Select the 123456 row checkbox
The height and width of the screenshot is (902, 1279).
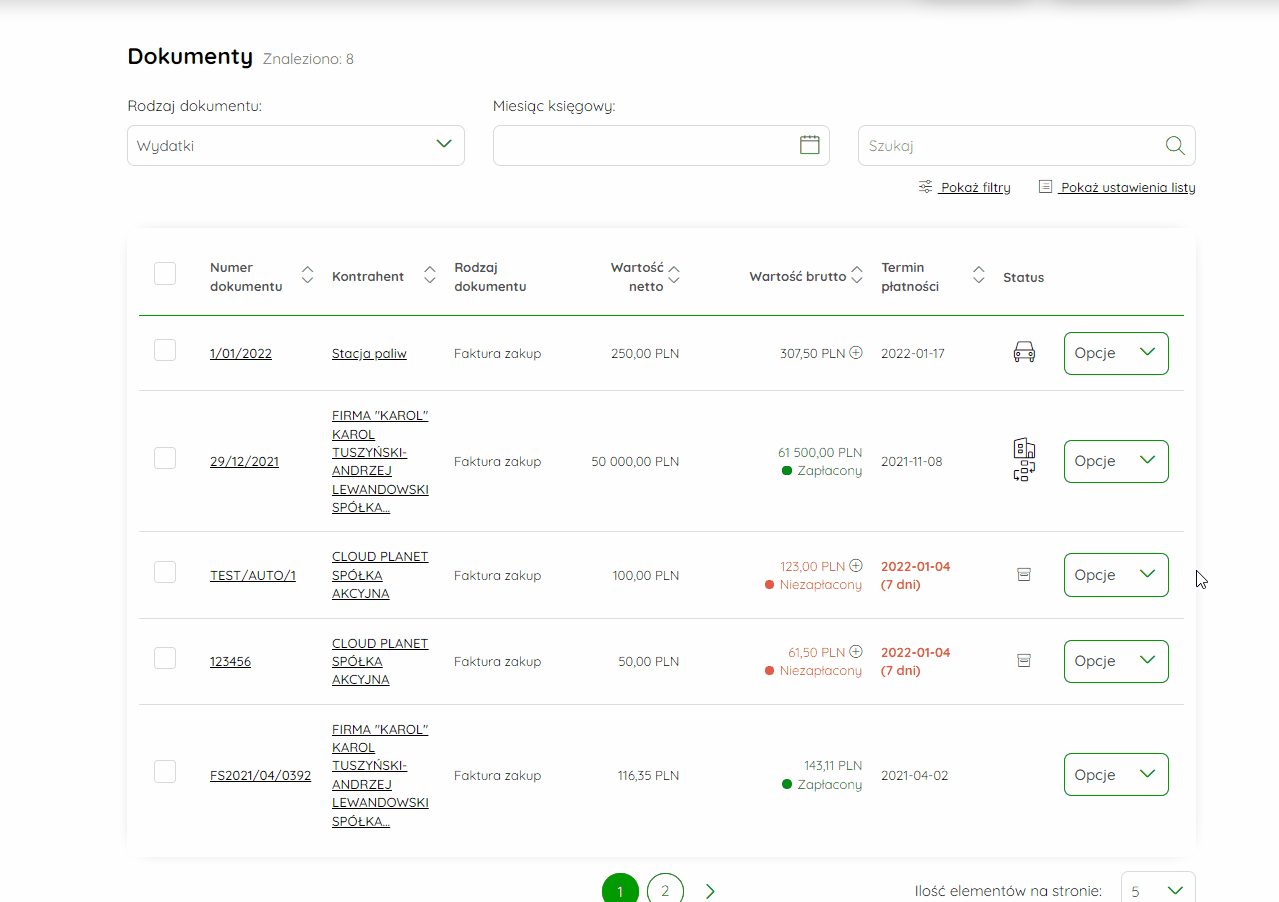[x=165, y=658]
